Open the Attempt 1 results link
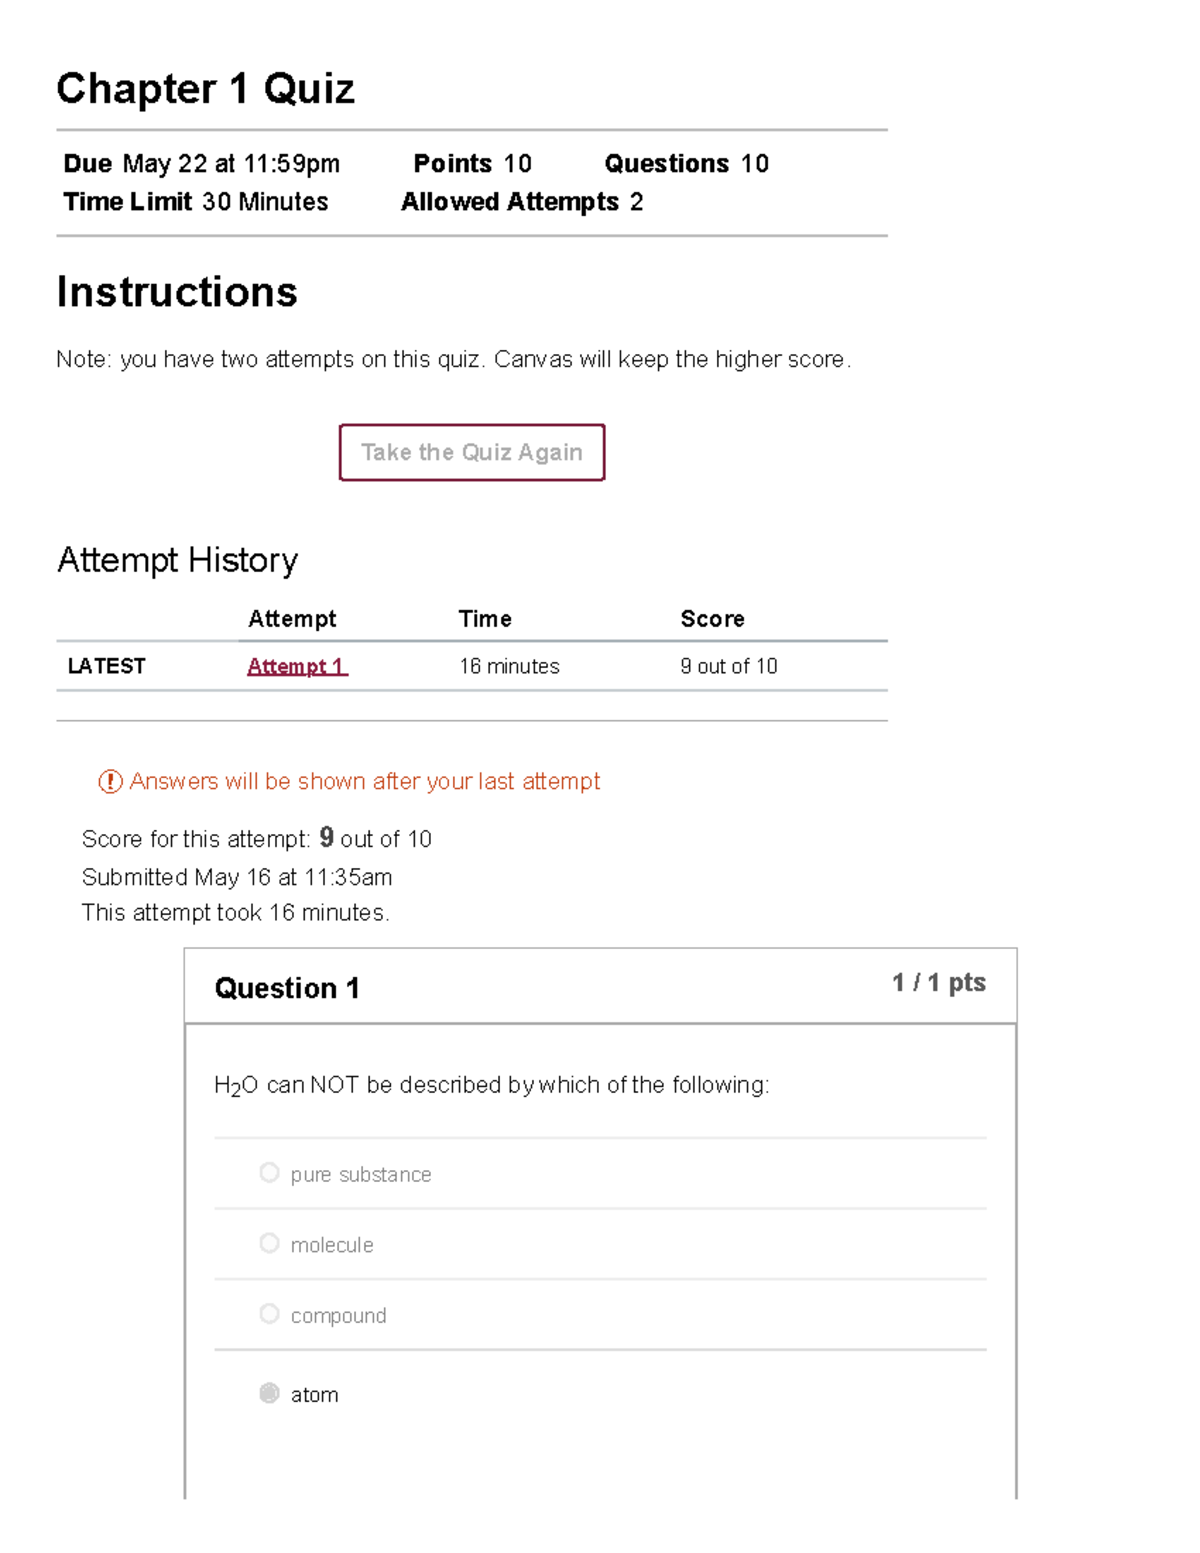This screenshot has height=1553, width=1200. click(297, 666)
